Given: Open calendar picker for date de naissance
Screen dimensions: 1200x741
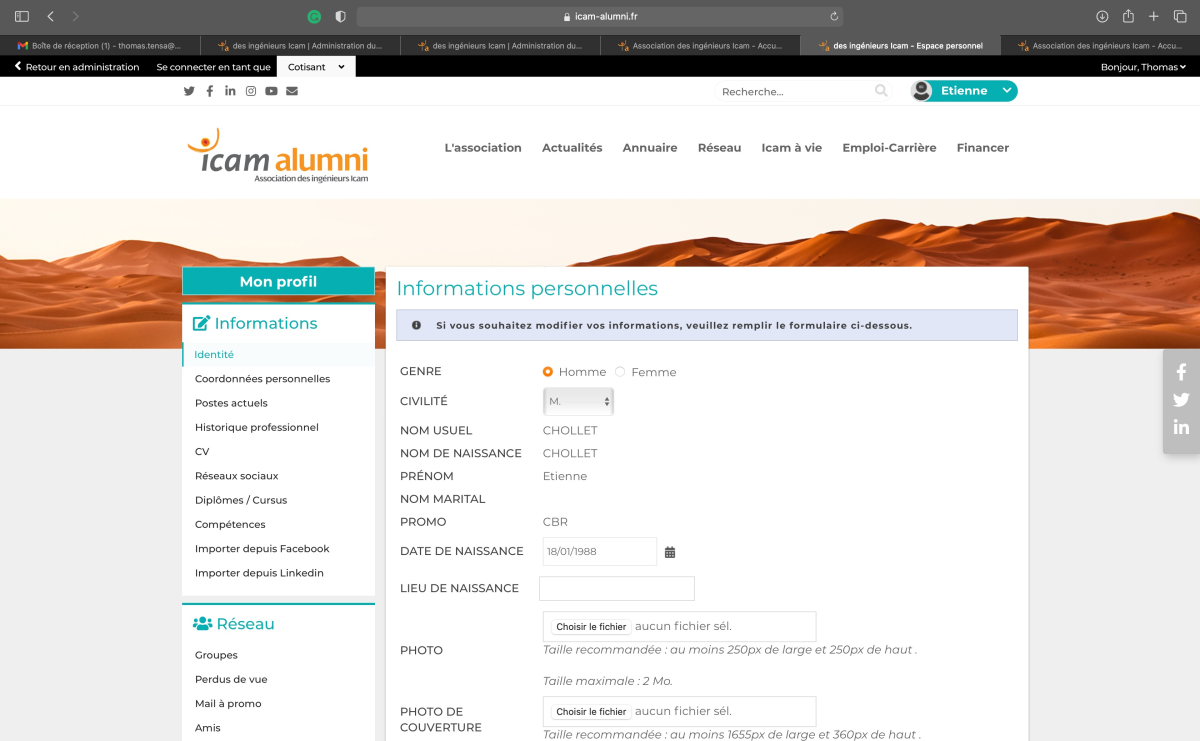Looking at the screenshot, I should (x=670, y=552).
